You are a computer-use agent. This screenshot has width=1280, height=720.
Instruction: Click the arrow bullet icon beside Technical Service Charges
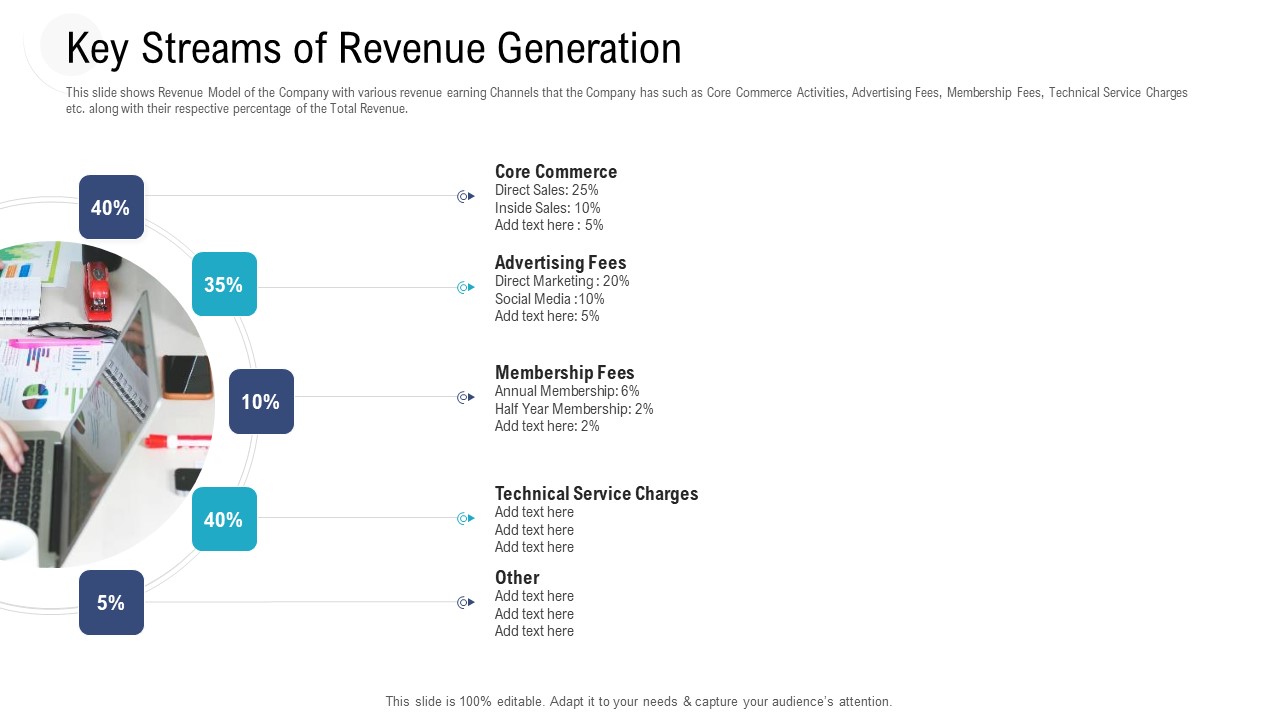466,518
